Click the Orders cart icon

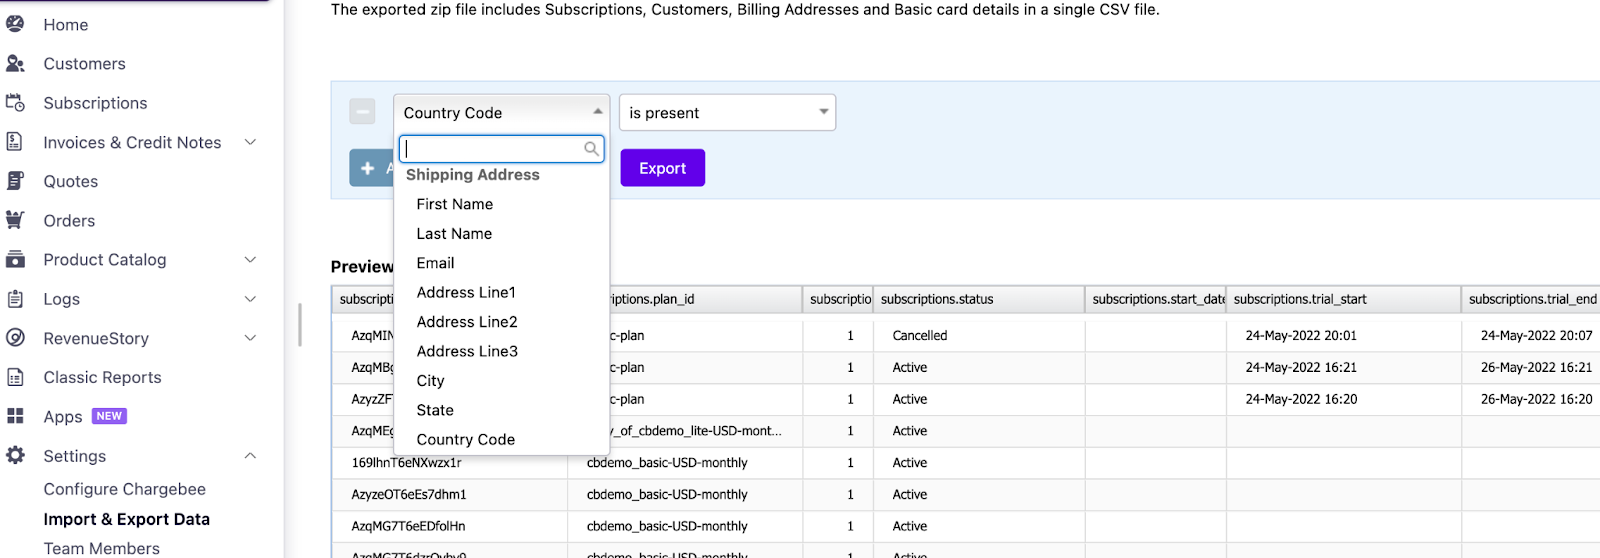15,220
